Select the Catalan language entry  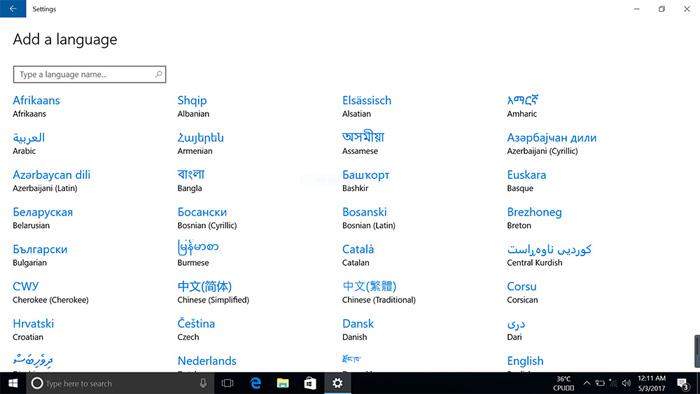pyautogui.click(x=358, y=255)
